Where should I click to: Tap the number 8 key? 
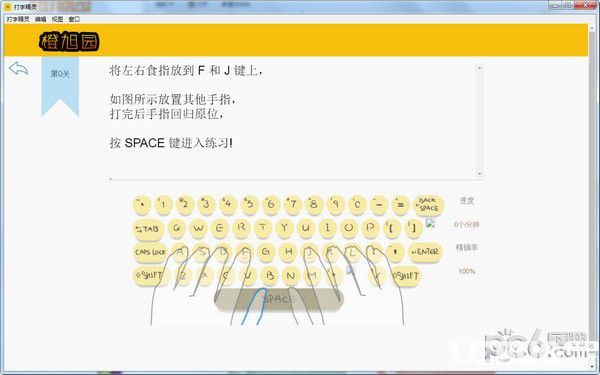click(314, 204)
